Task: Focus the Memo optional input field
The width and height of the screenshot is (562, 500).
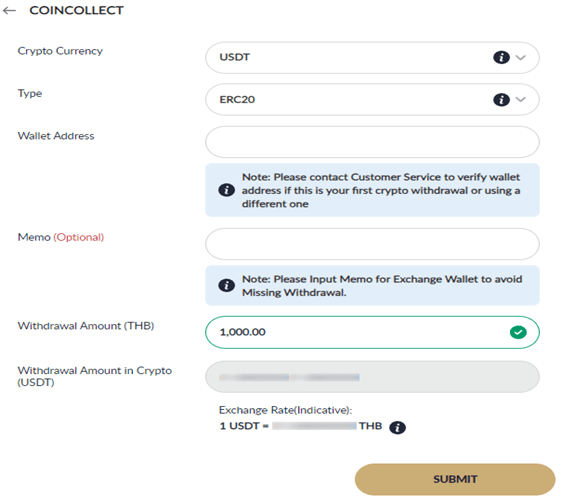Action: click(x=372, y=244)
